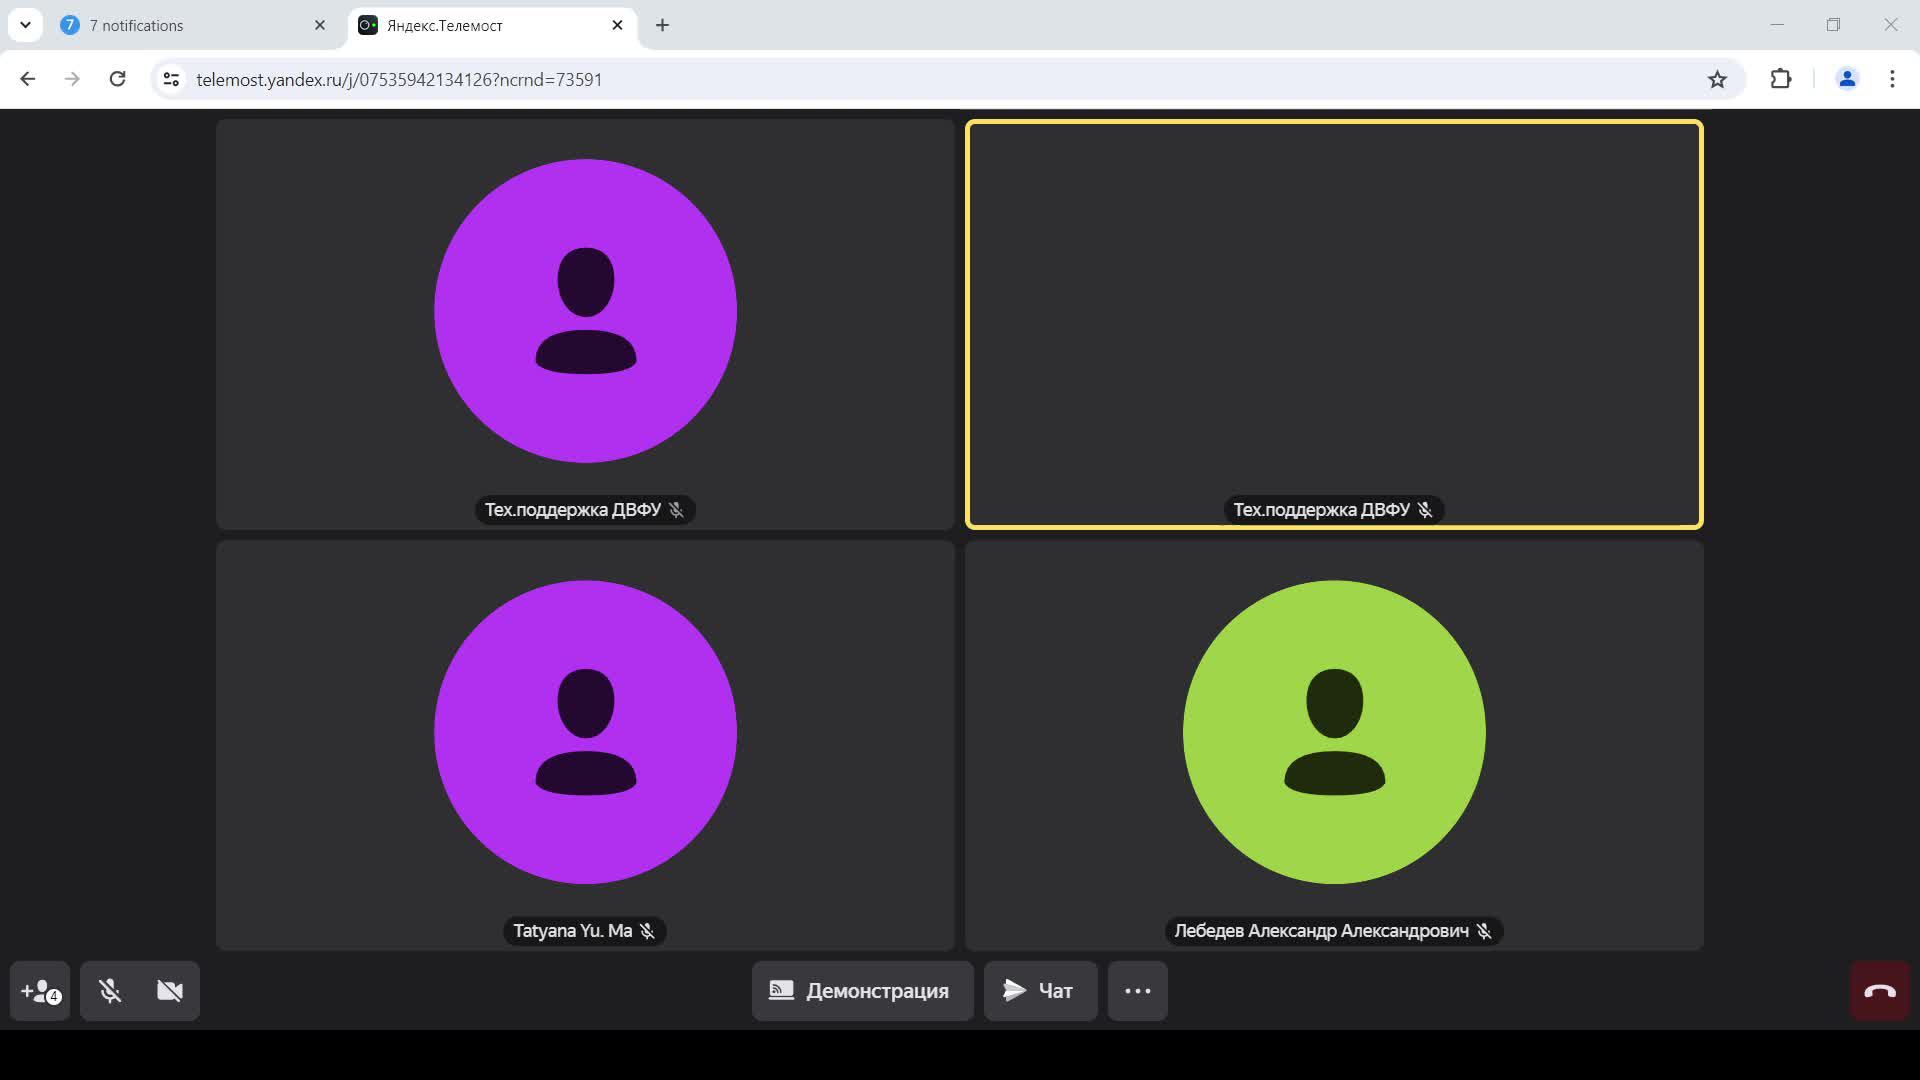Screen dimensions: 1920x1080
Task: Toggle site information icon in address bar
Action: point(171,79)
